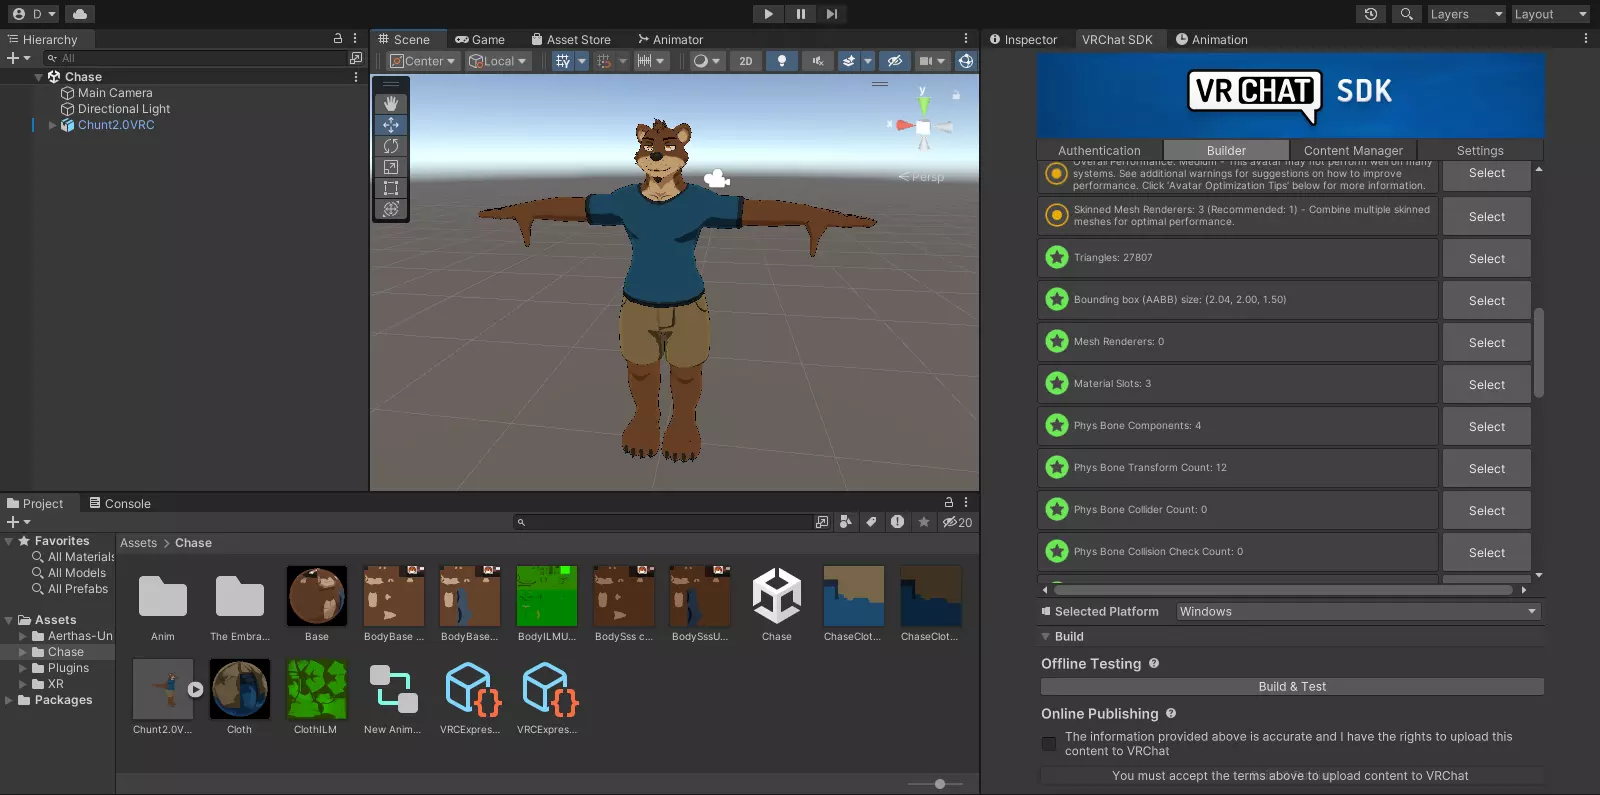Toggle scene lighting bulb icon
Screen dimensions: 1600x795
(781, 61)
